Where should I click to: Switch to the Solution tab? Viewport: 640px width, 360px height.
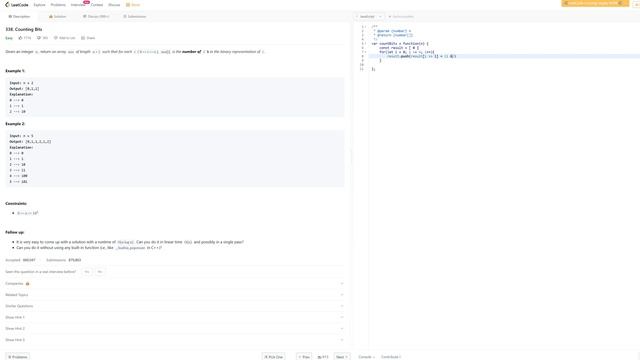(x=58, y=17)
